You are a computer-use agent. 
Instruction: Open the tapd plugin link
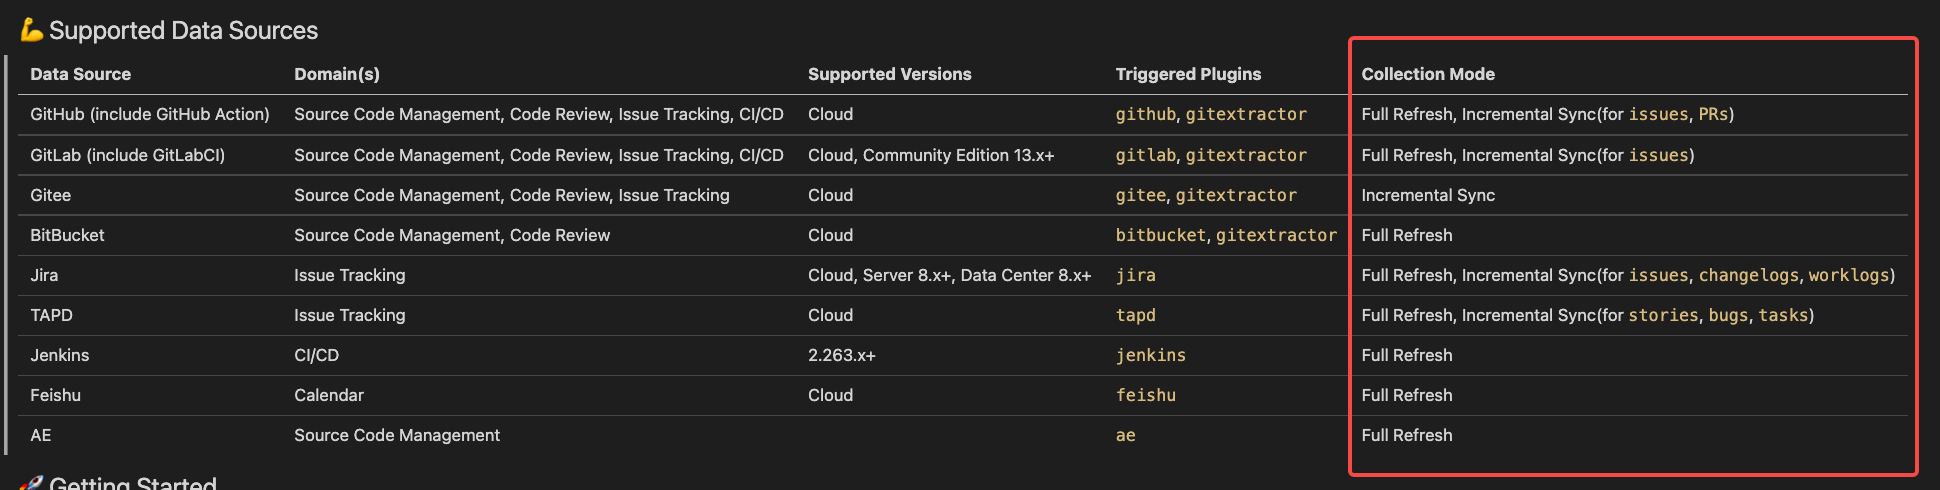[1135, 315]
